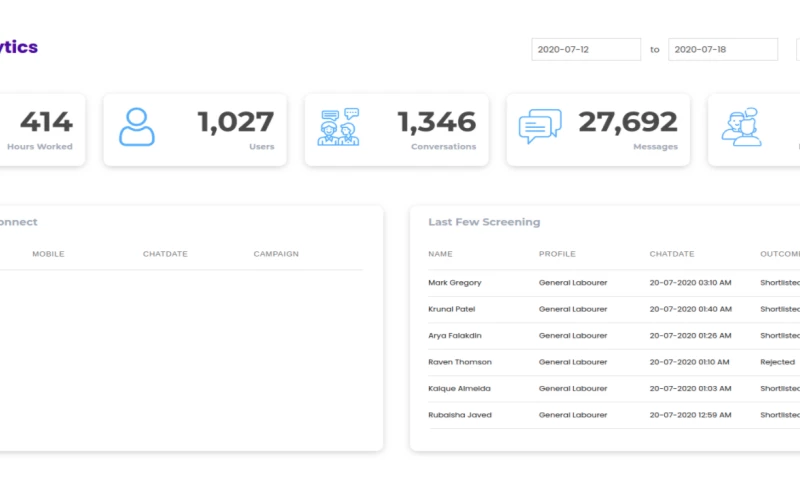800x480 pixels.
Task: Click the CAMPAIGN column header
Action: point(276,254)
